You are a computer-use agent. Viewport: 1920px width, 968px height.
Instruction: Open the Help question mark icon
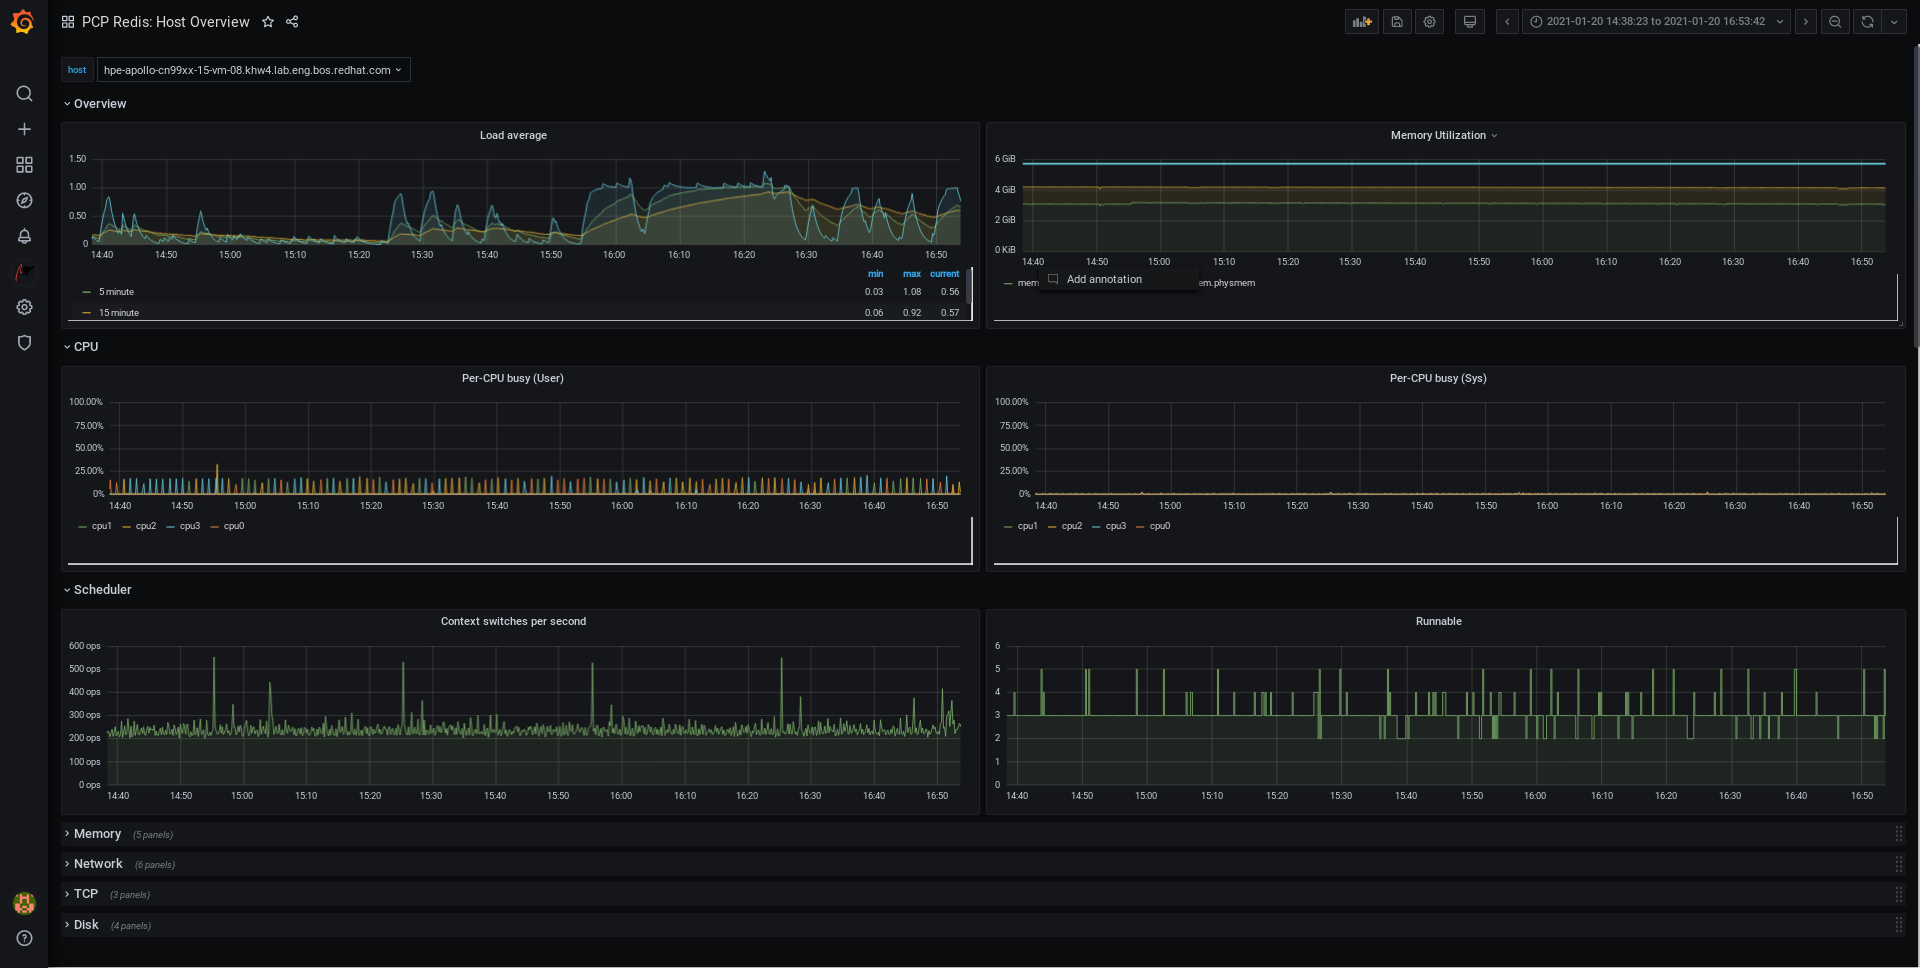(24, 938)
